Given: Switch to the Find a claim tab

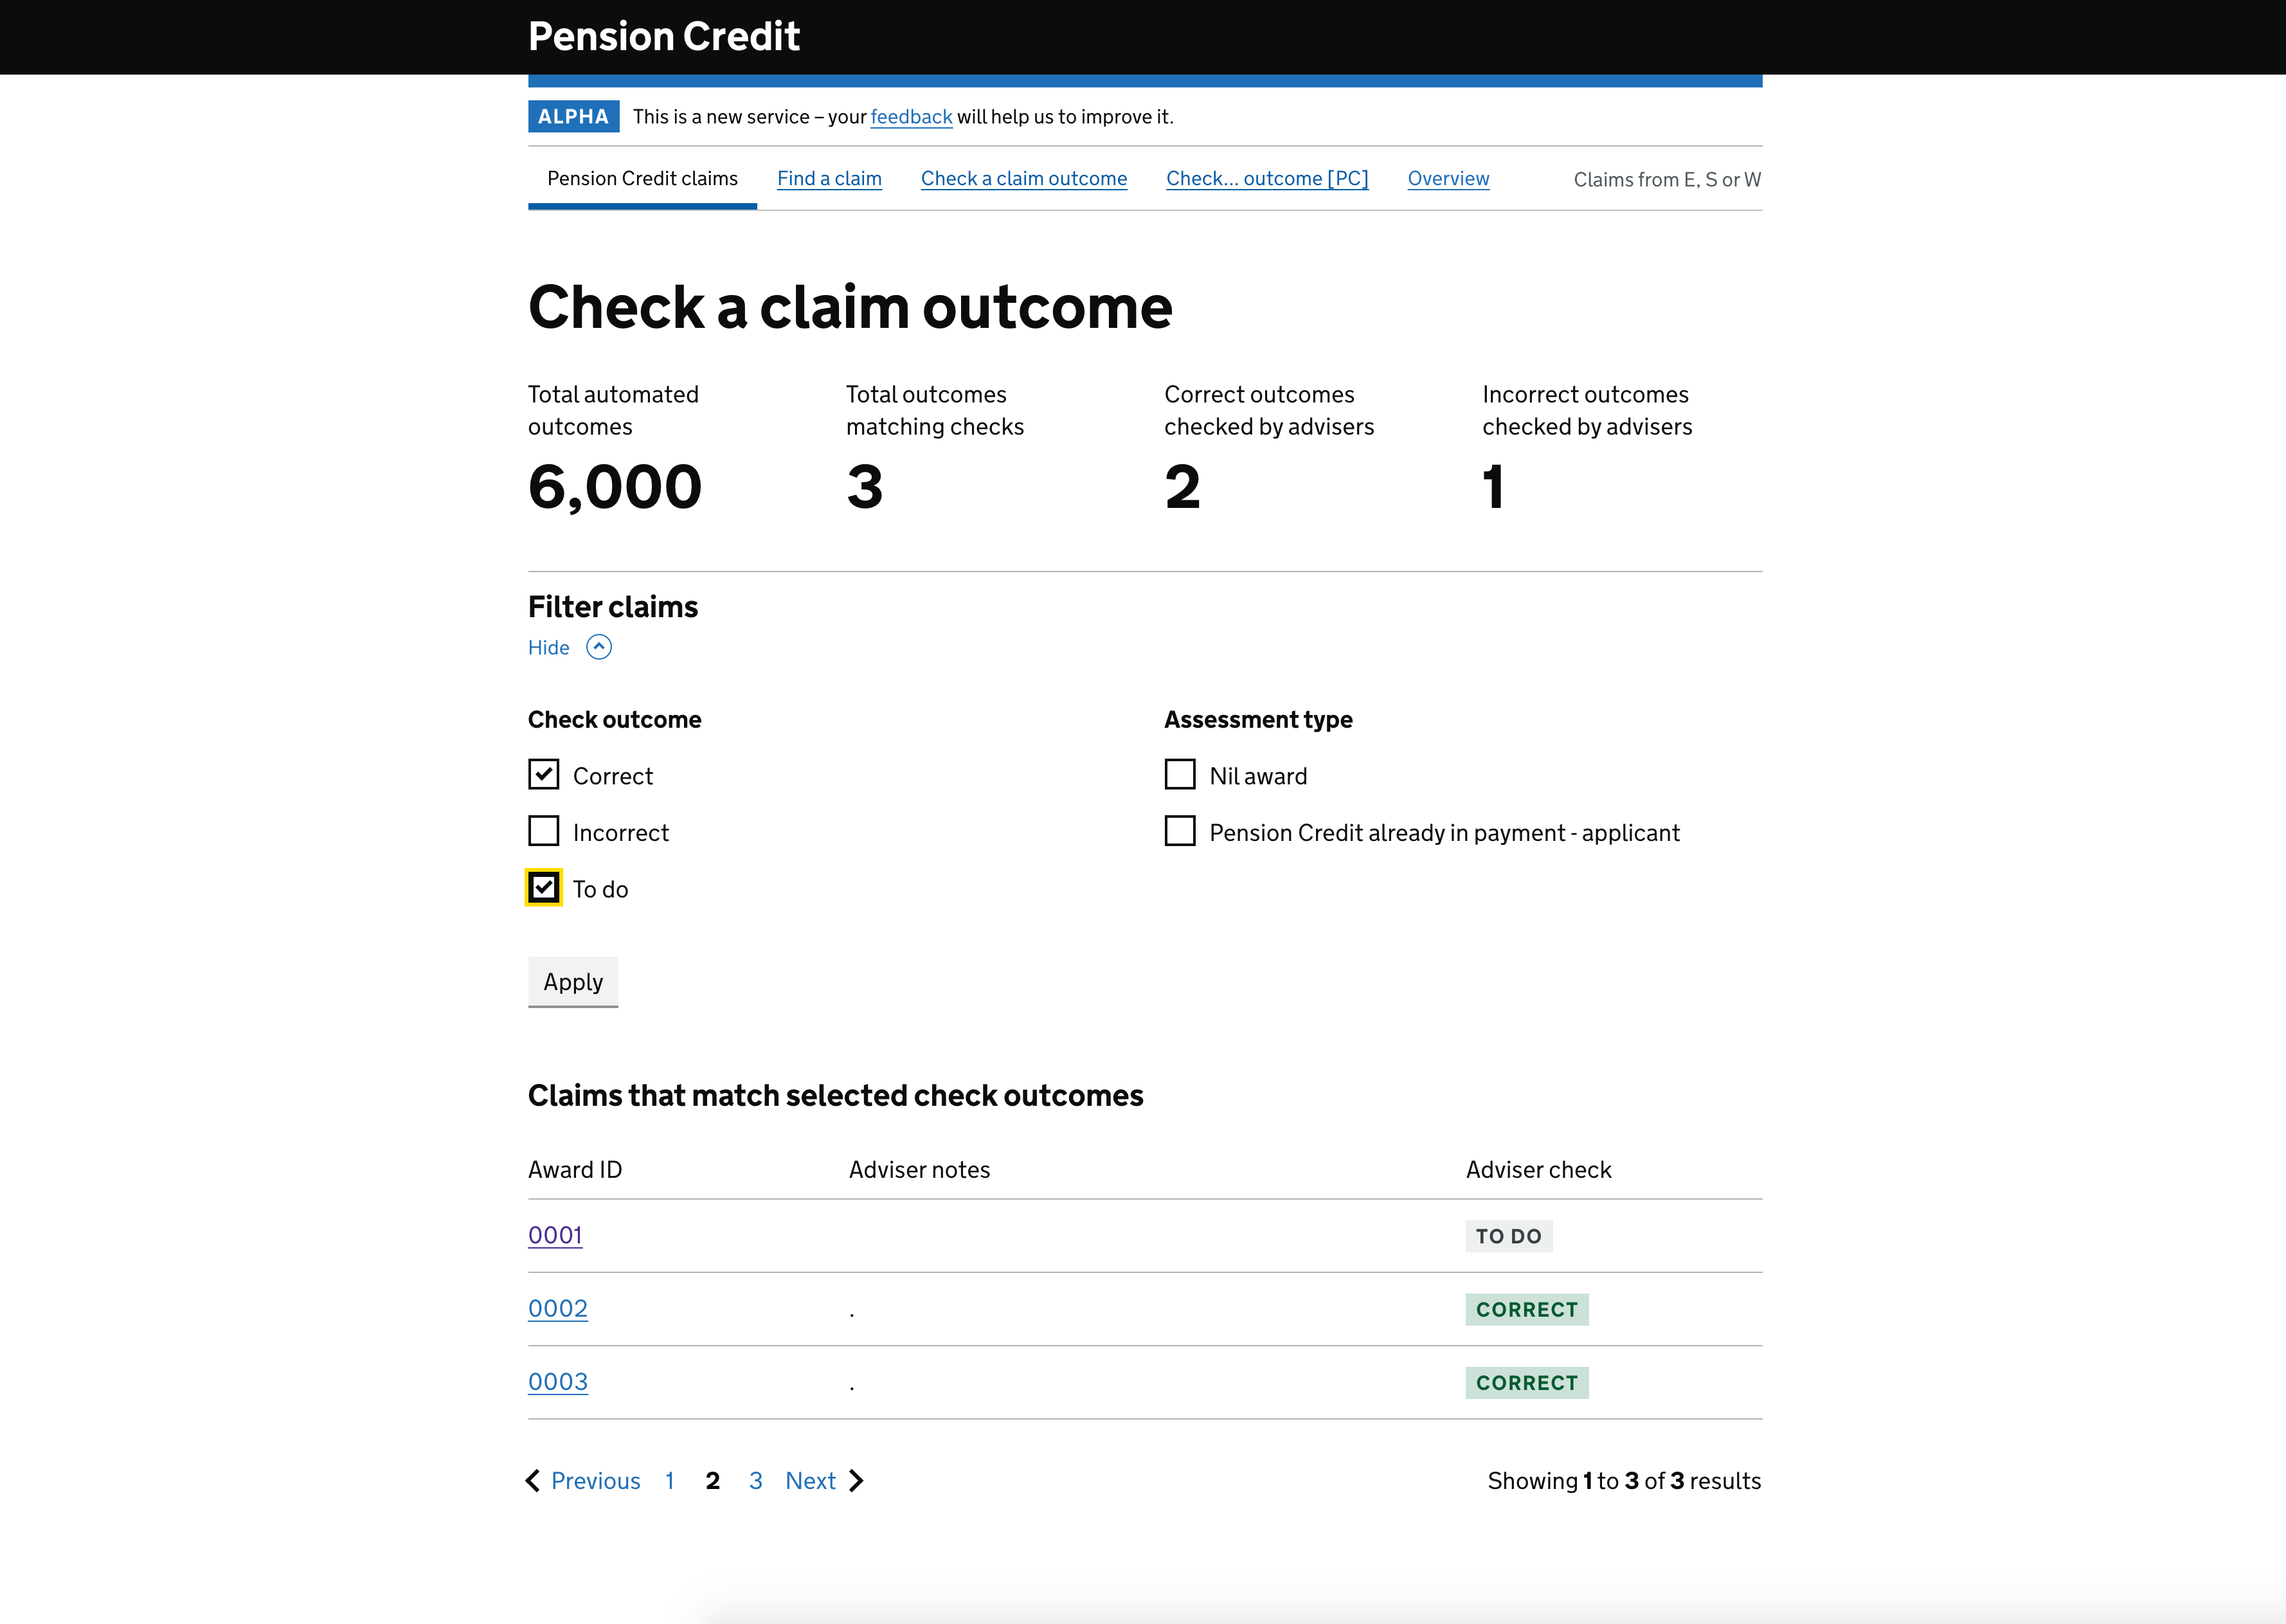Looking at the screenshot, I should (x=829, y=178).
